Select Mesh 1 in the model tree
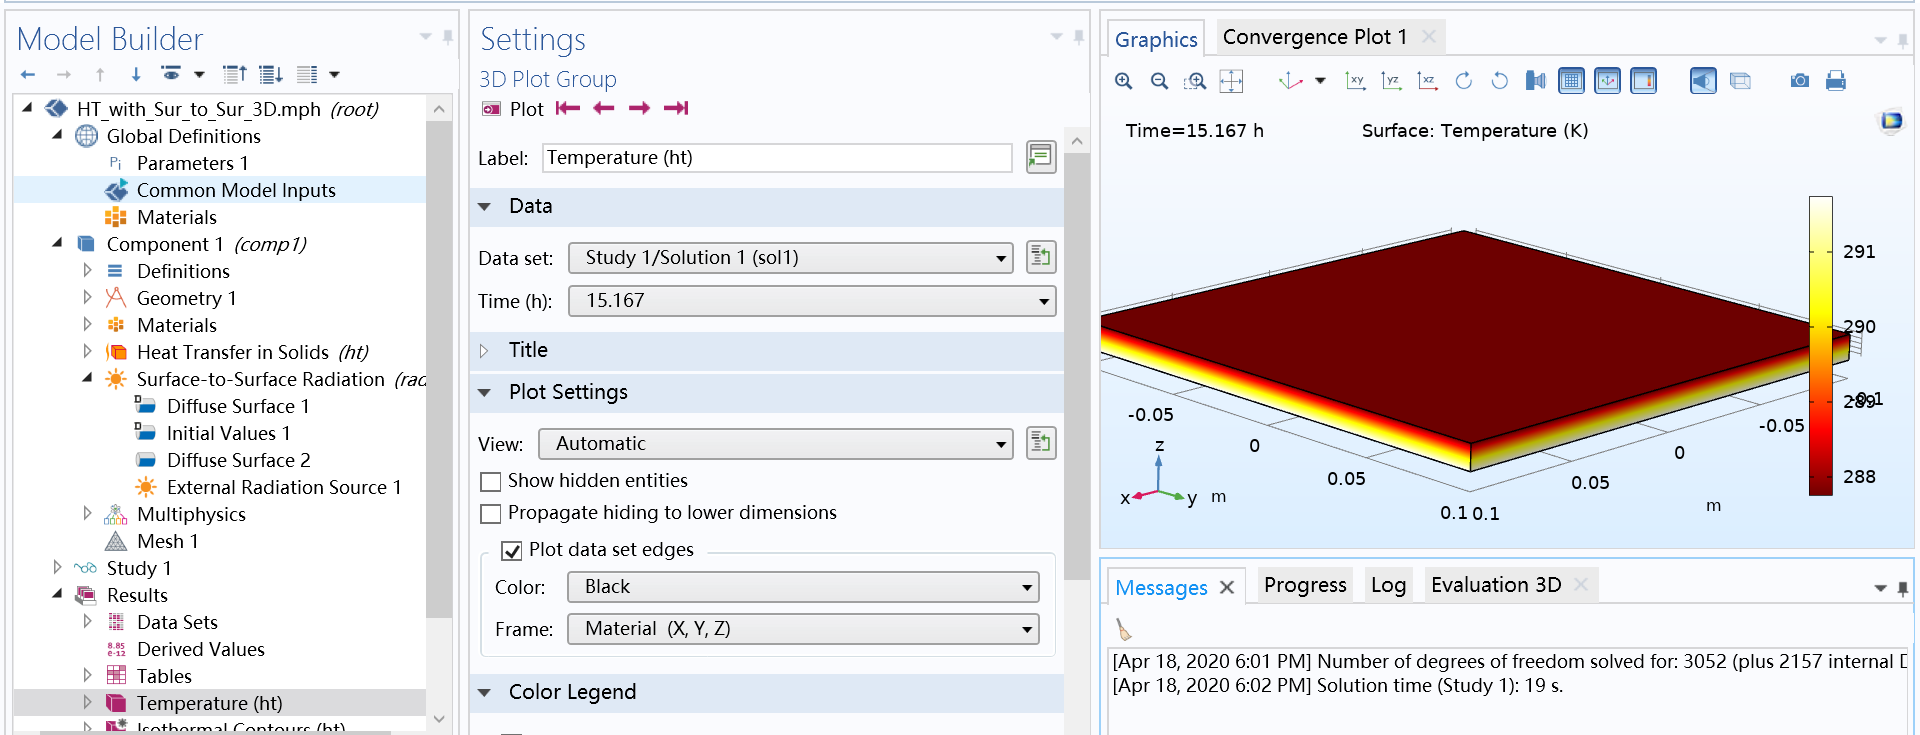Screen dimensions: 1920x735 click(x=167, y=541)
